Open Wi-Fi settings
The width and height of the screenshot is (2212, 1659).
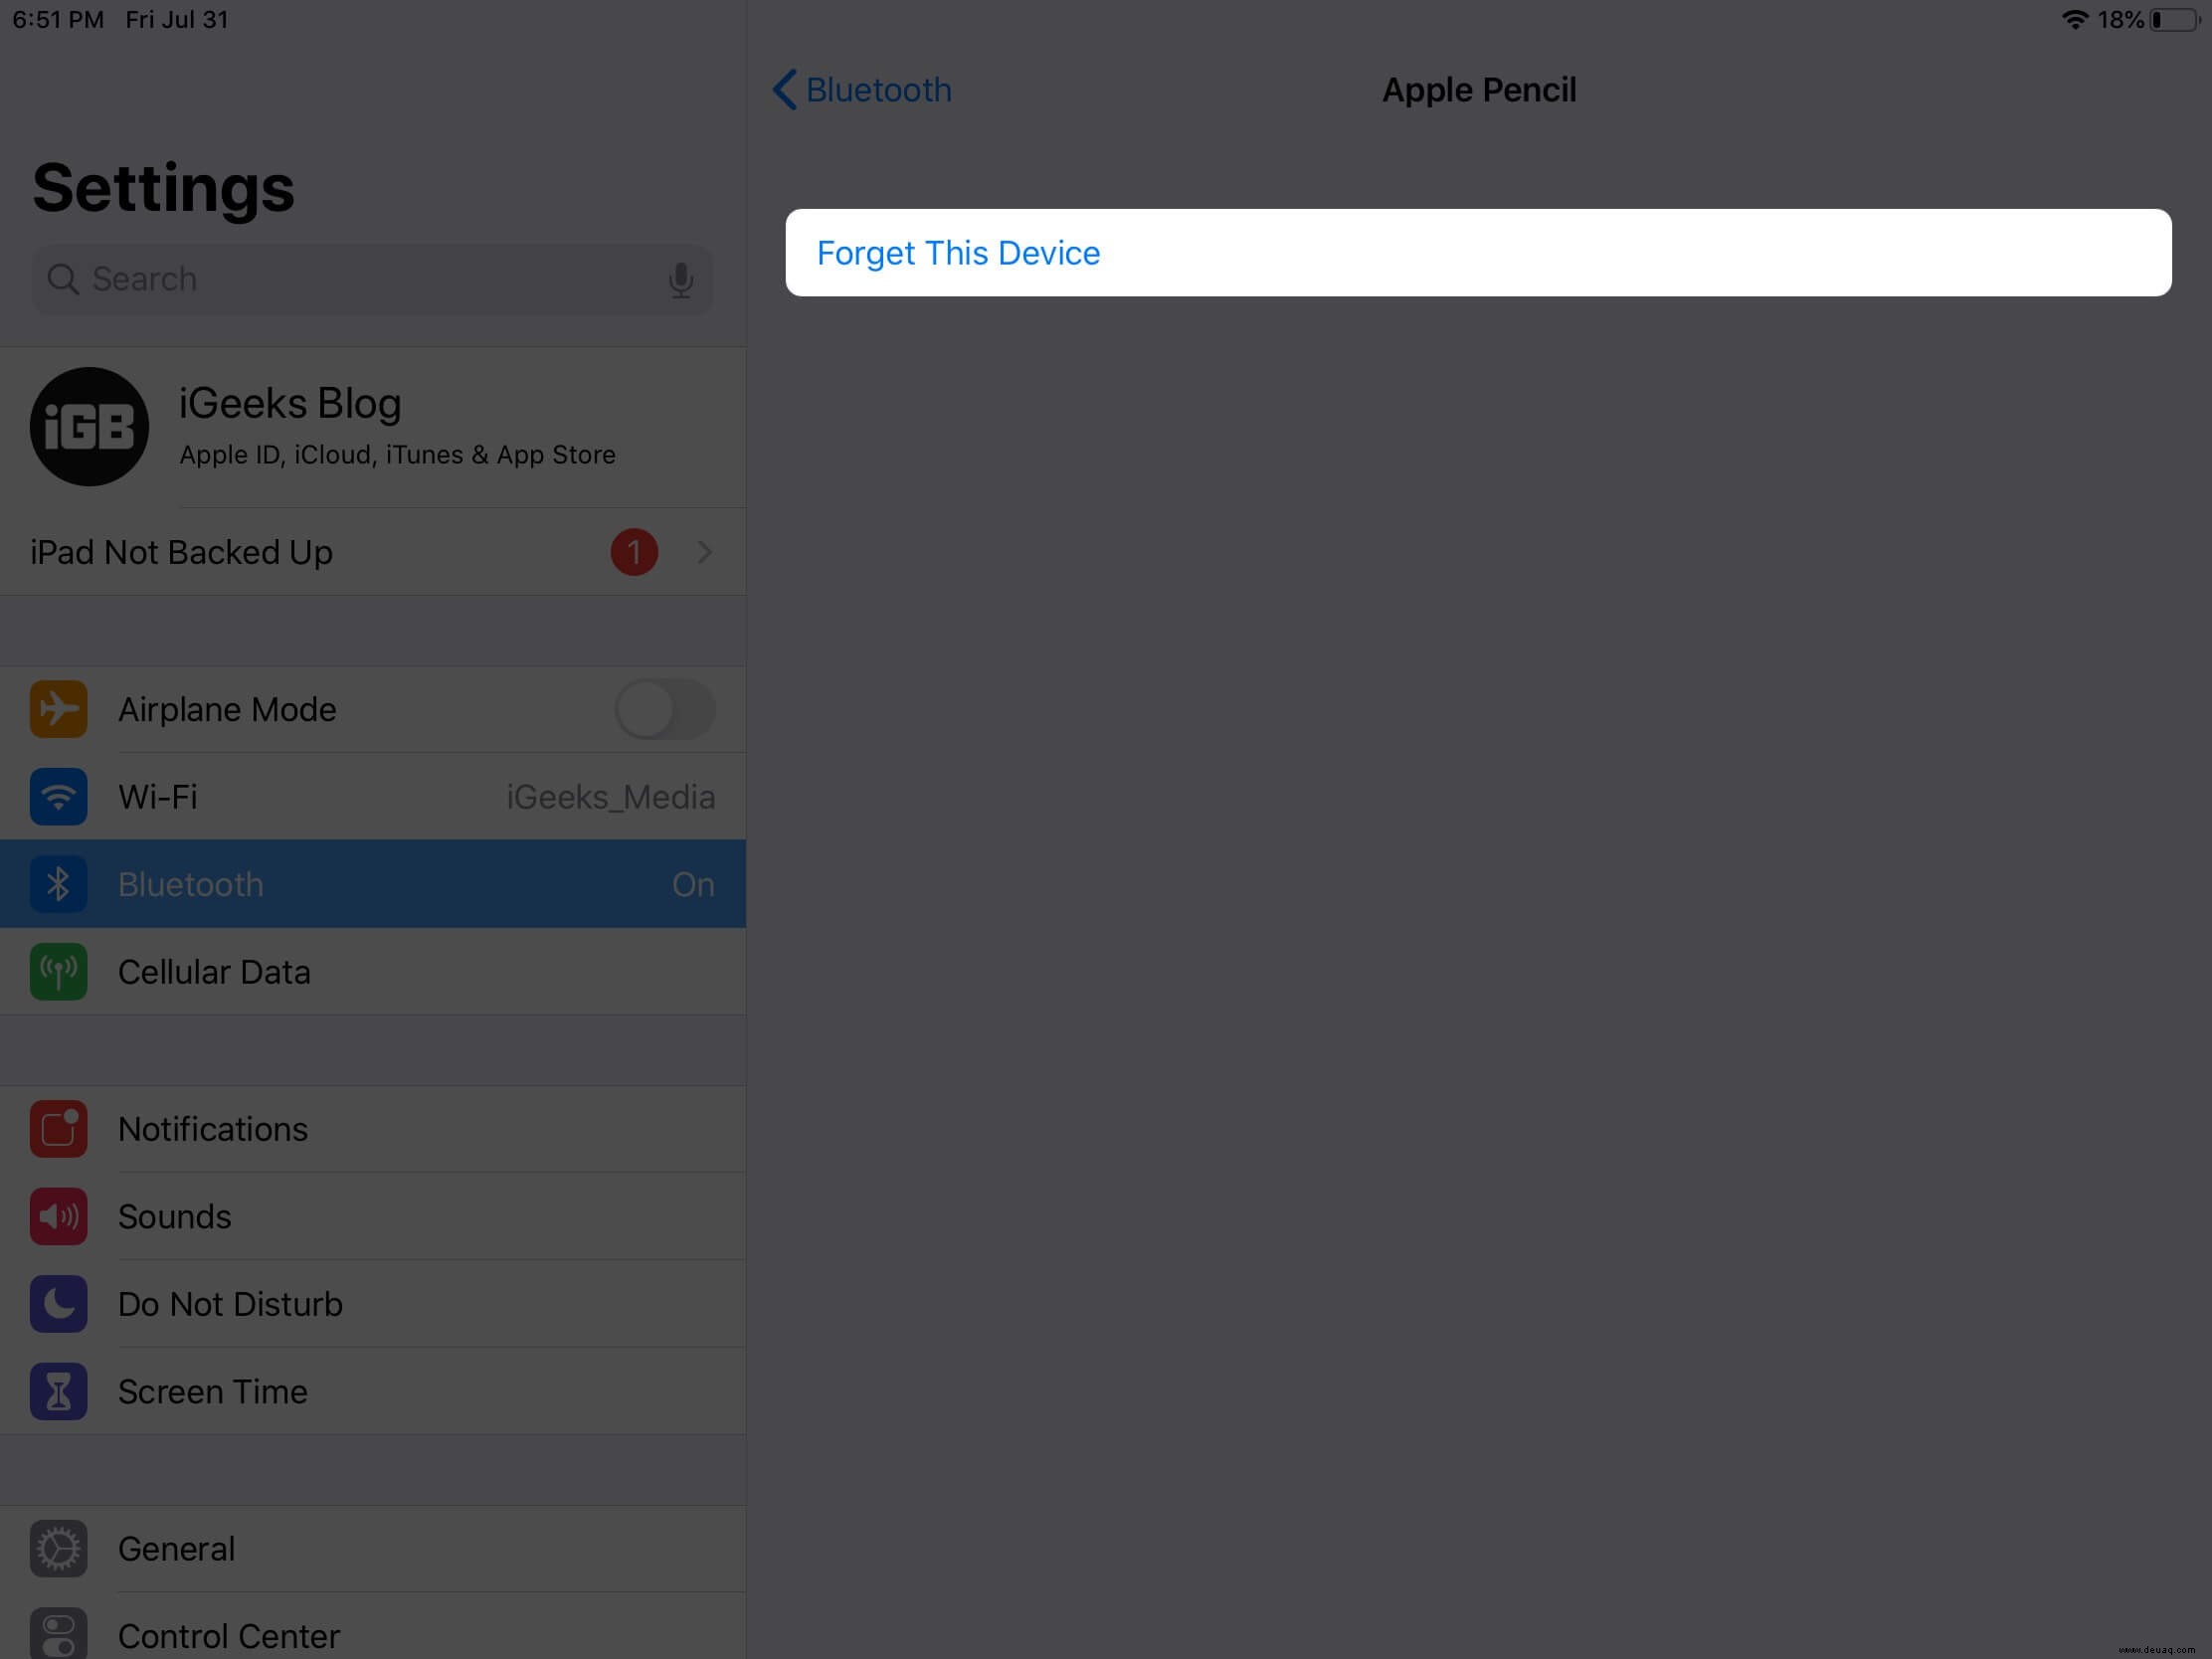pos(372,797)
